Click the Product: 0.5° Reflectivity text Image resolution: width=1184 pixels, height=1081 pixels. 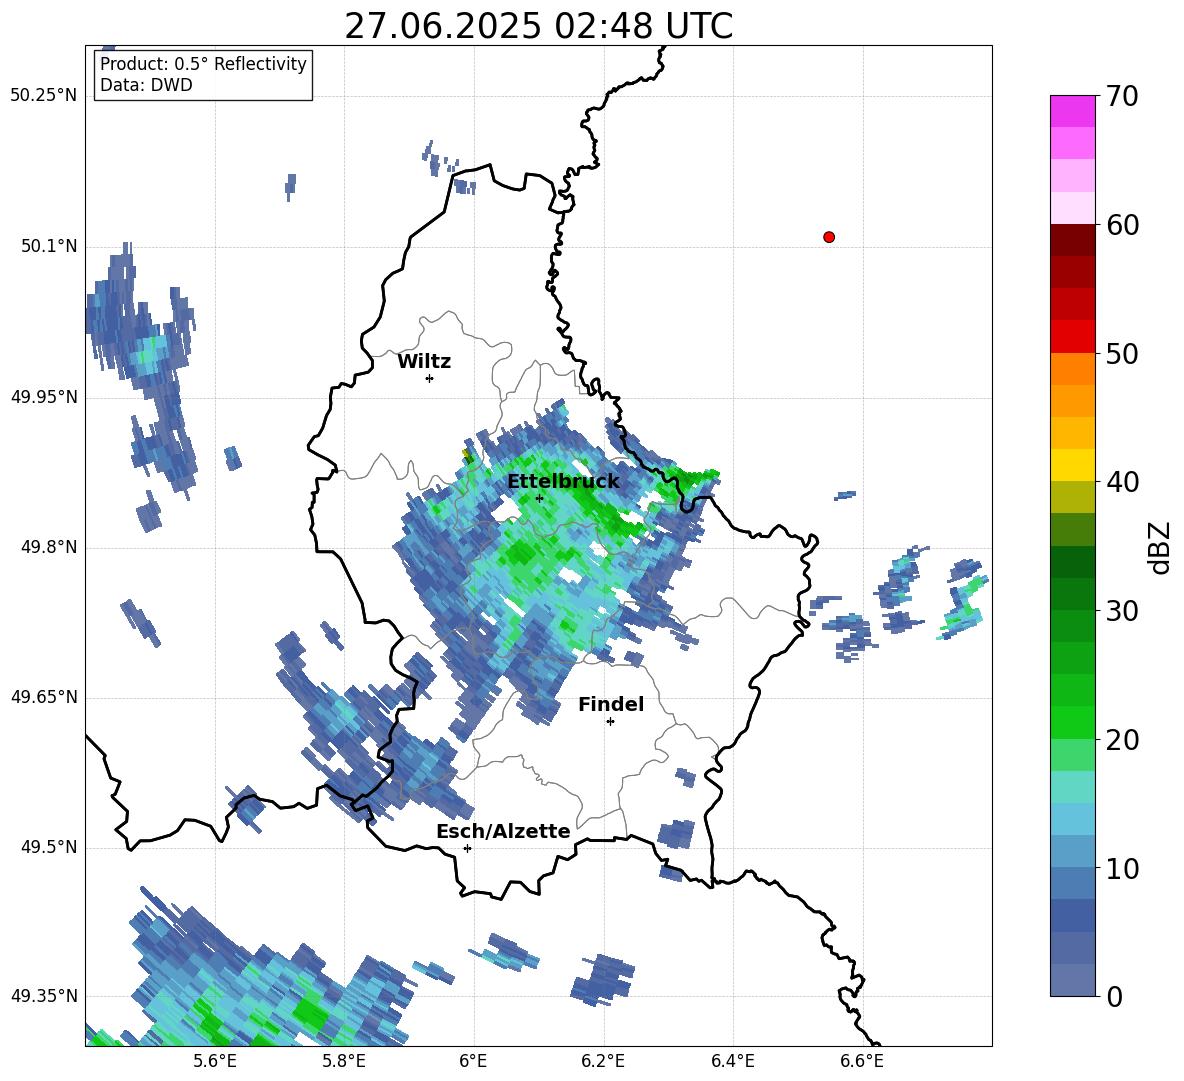pyautogui.click(x=203, y=64)
